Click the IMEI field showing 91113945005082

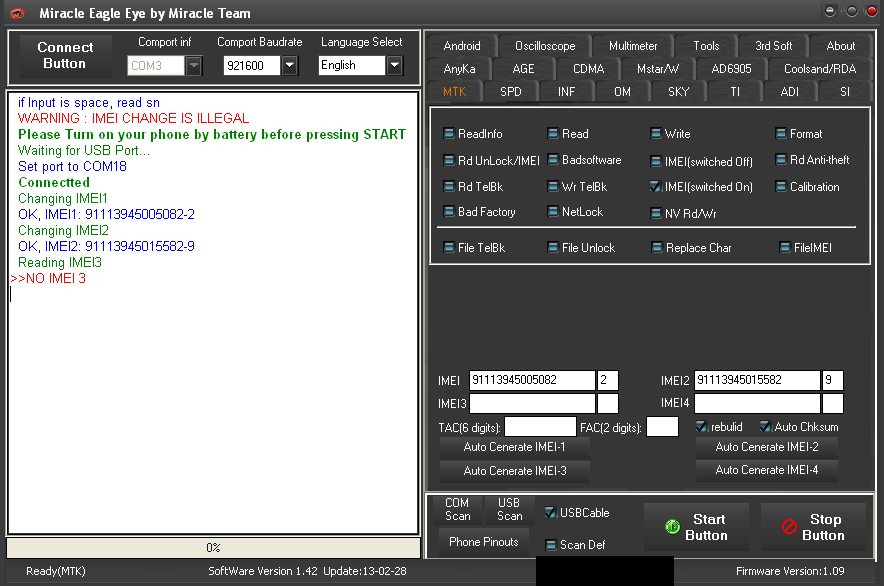tap(532, 380)
